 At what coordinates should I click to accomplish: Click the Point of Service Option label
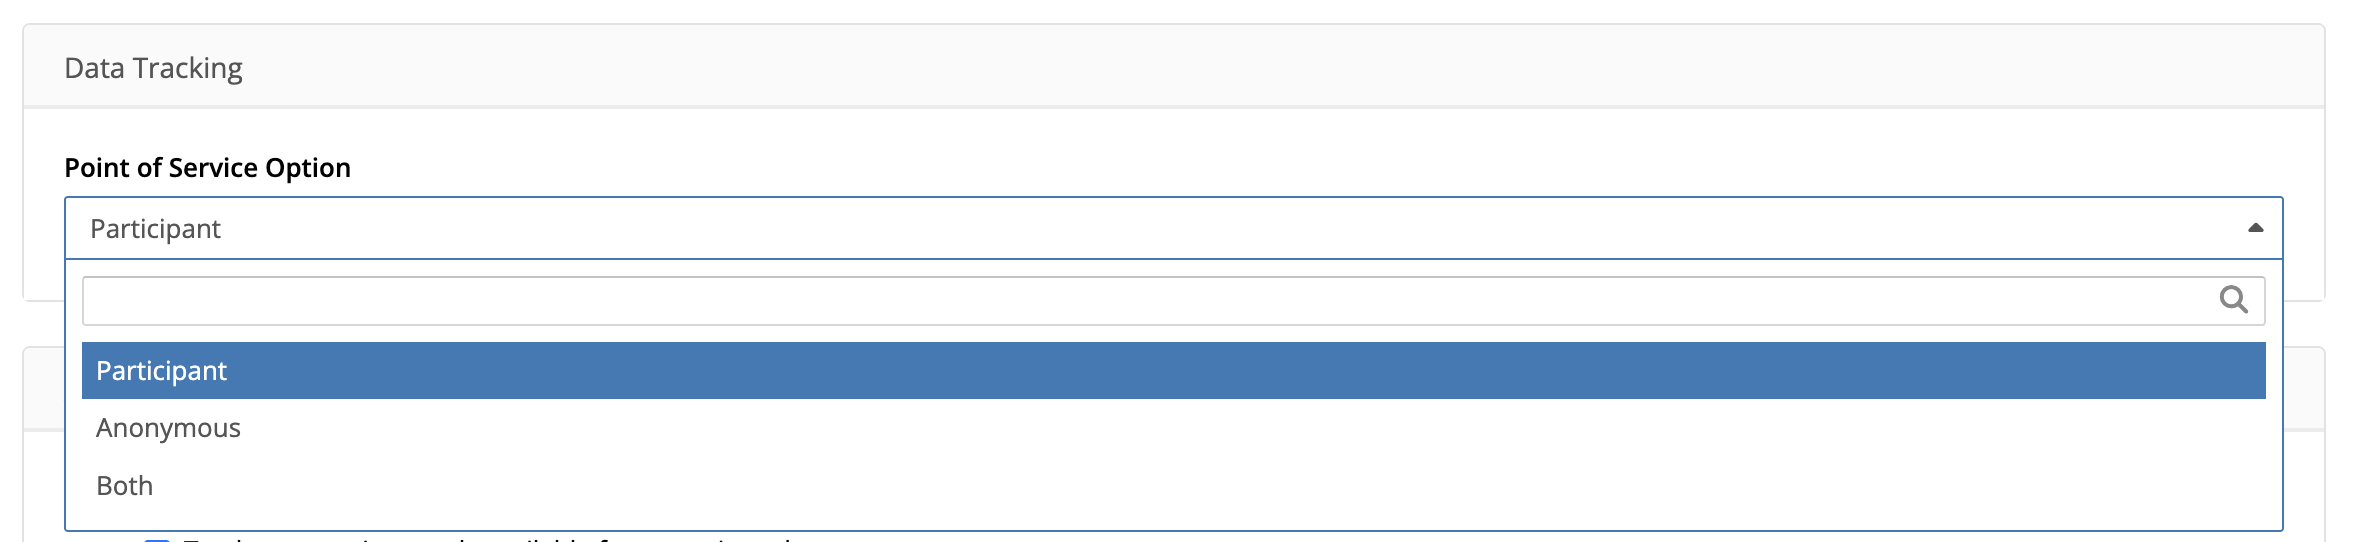[x=207, y=168]
